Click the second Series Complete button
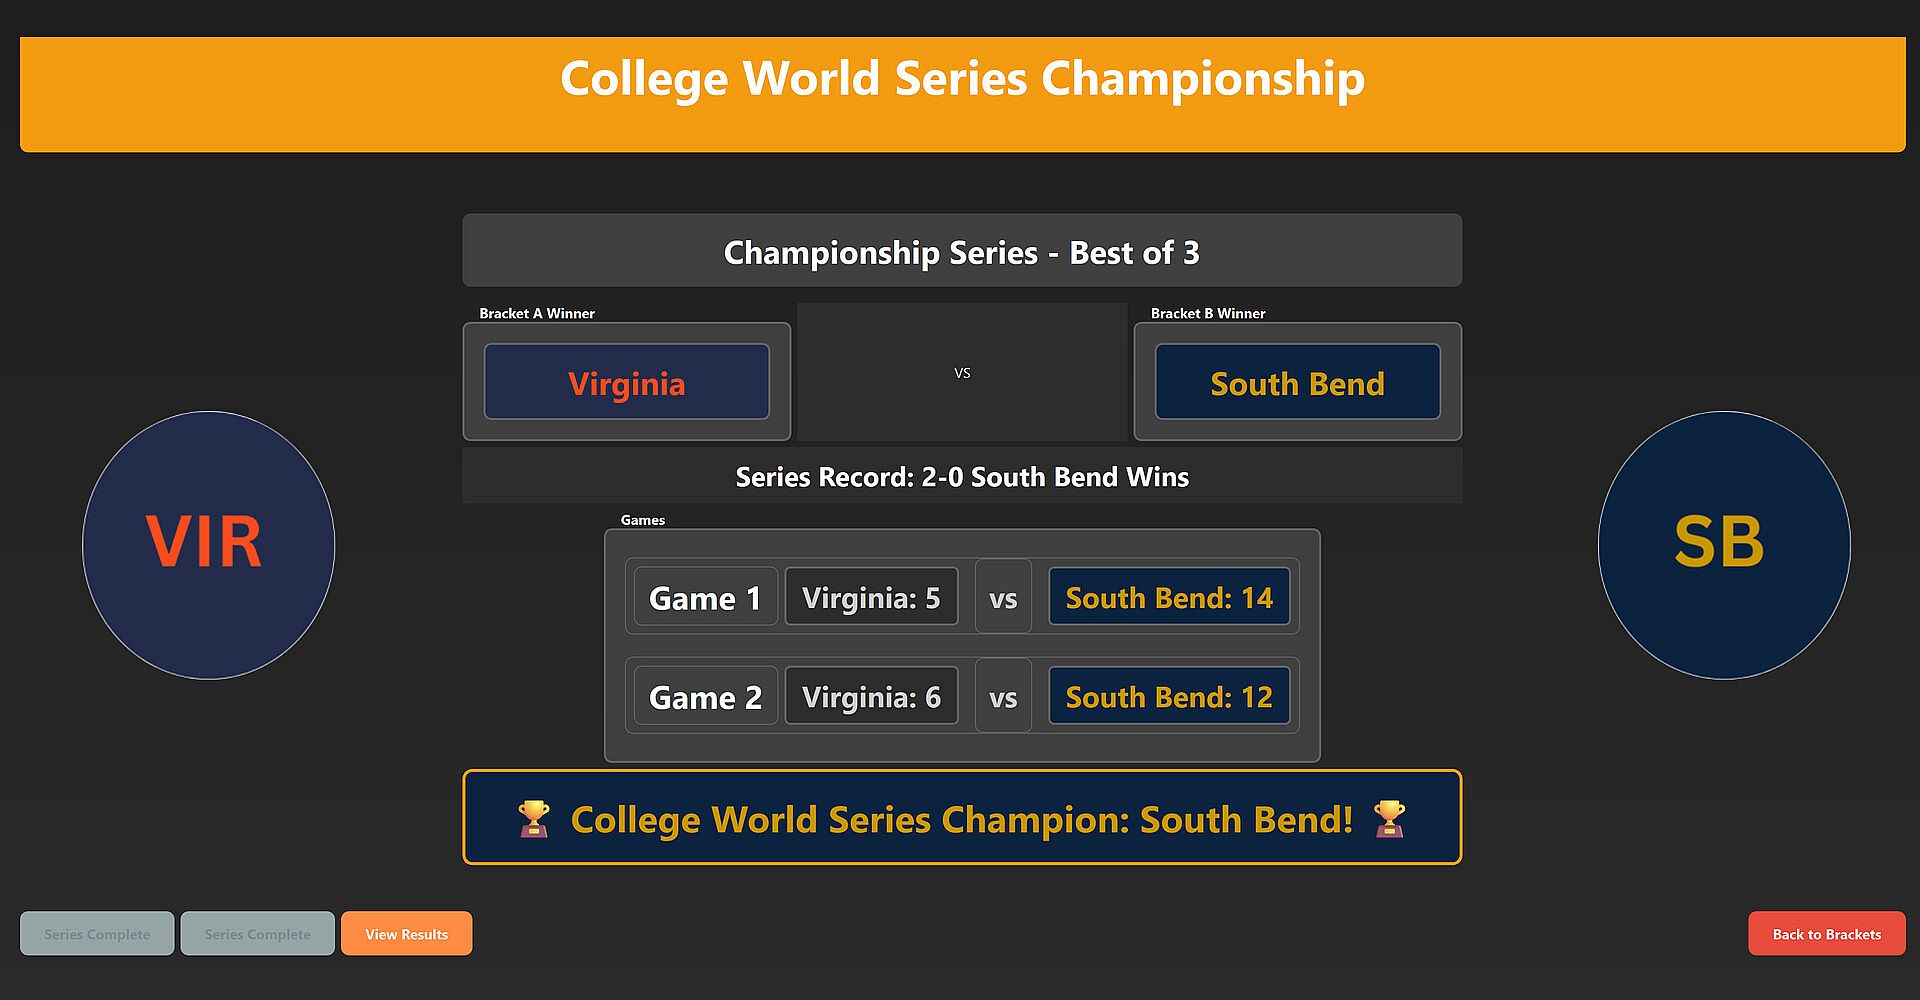Image resolution: width=1920 pixels, height=1000 pixels. [x=257, y=934]
